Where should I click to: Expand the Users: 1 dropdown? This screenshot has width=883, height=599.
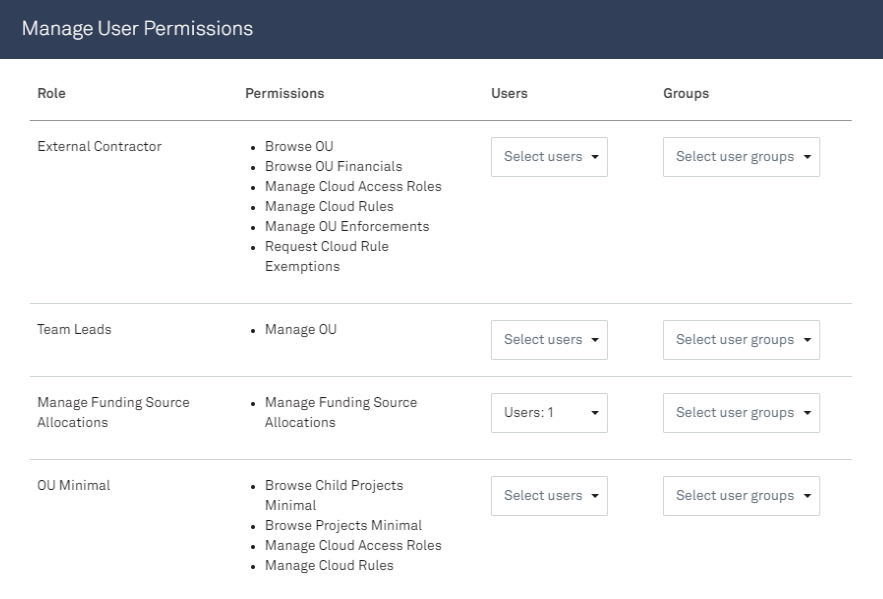(549, 413)
